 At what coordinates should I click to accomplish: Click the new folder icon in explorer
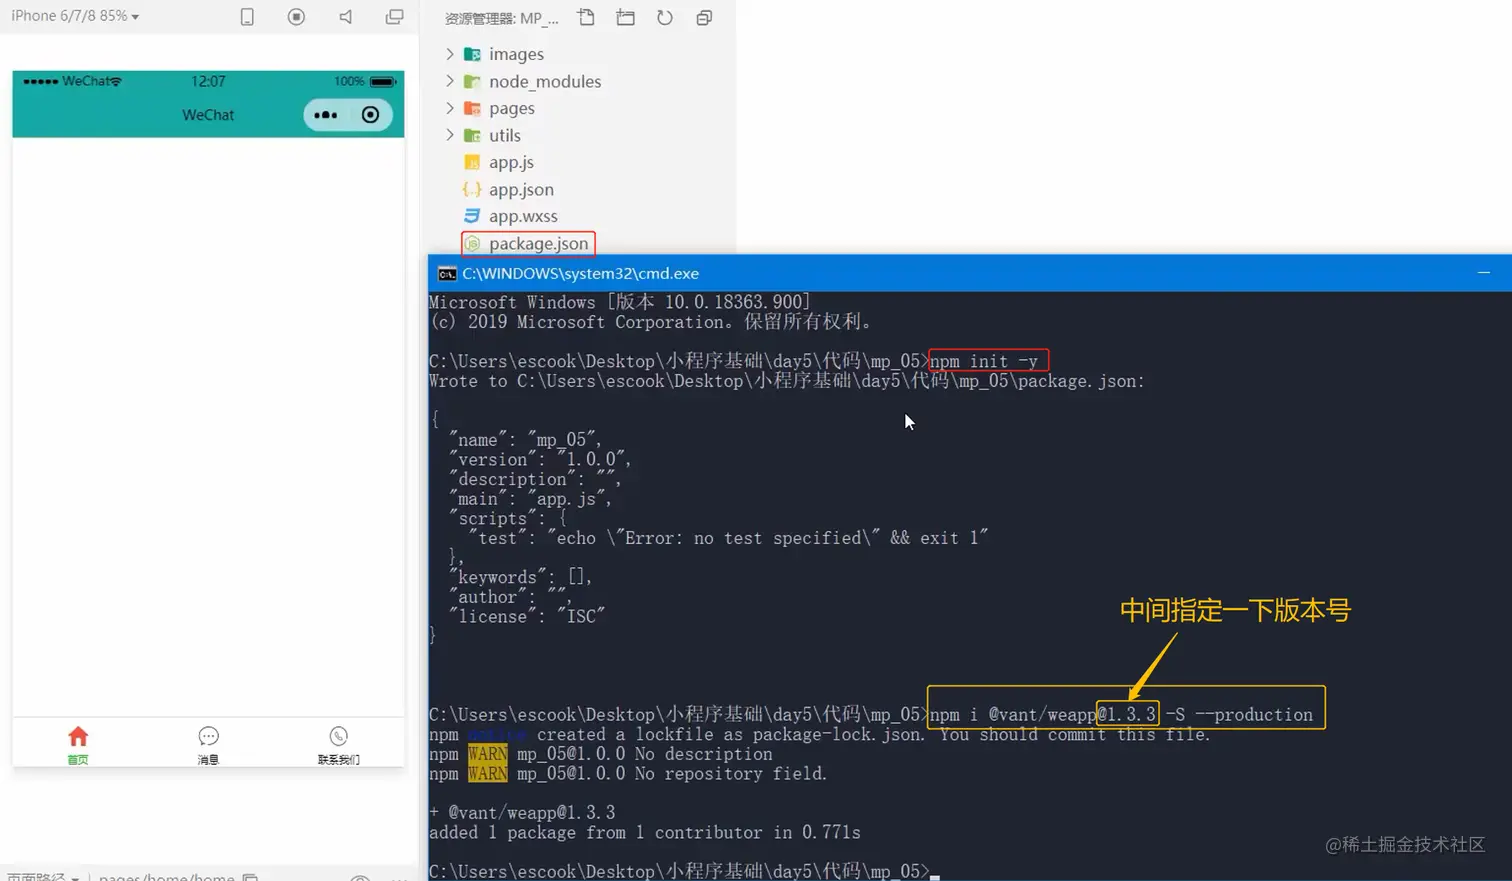pyautogui.click(x=626, y=17)
